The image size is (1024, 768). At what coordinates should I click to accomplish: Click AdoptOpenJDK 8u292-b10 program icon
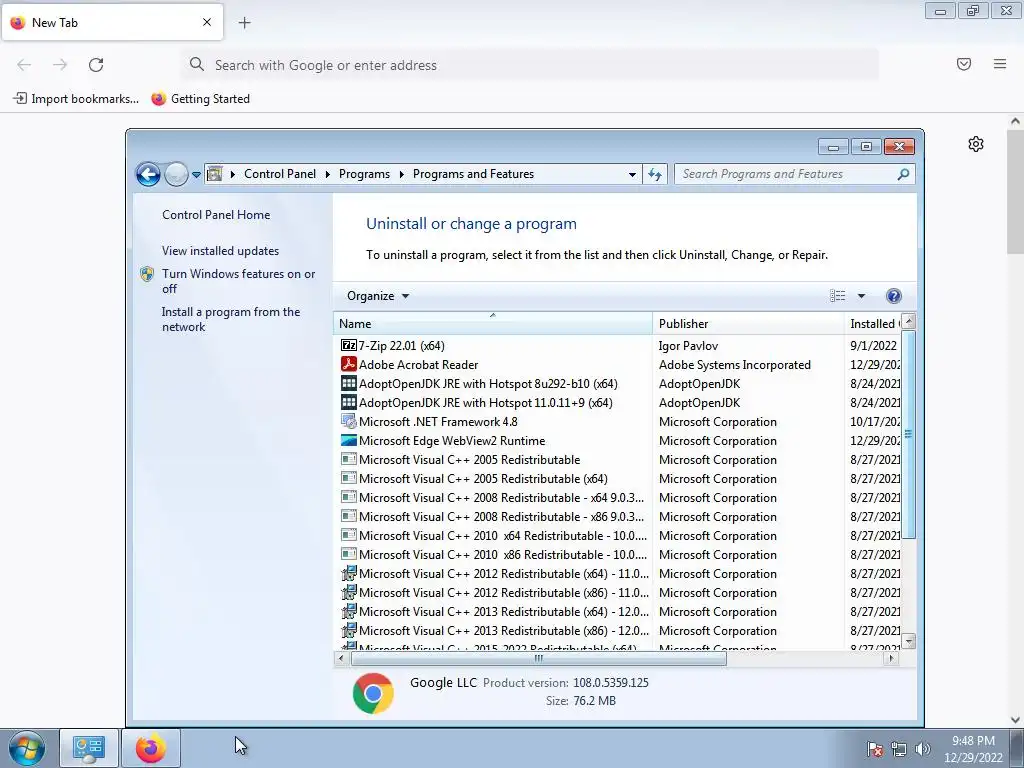[x=349, y=383]
